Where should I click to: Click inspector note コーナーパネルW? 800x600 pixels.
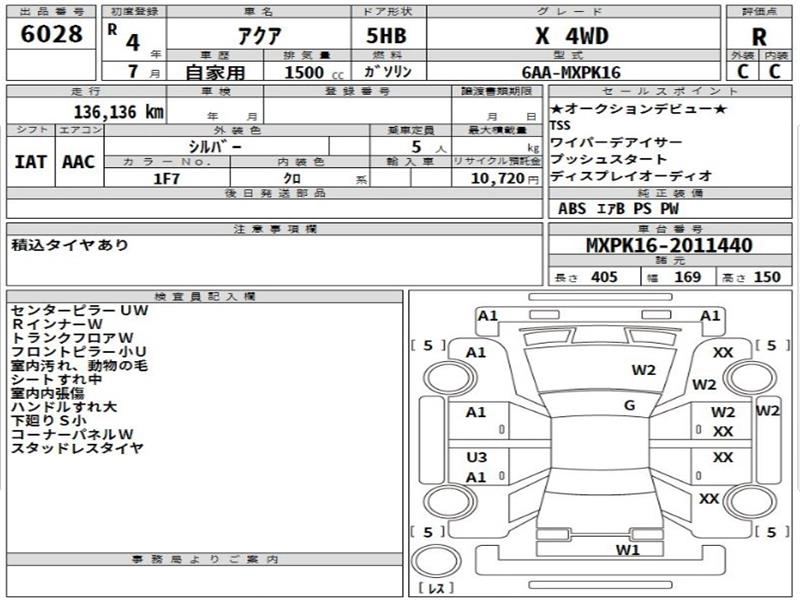[x=72, y=434]
